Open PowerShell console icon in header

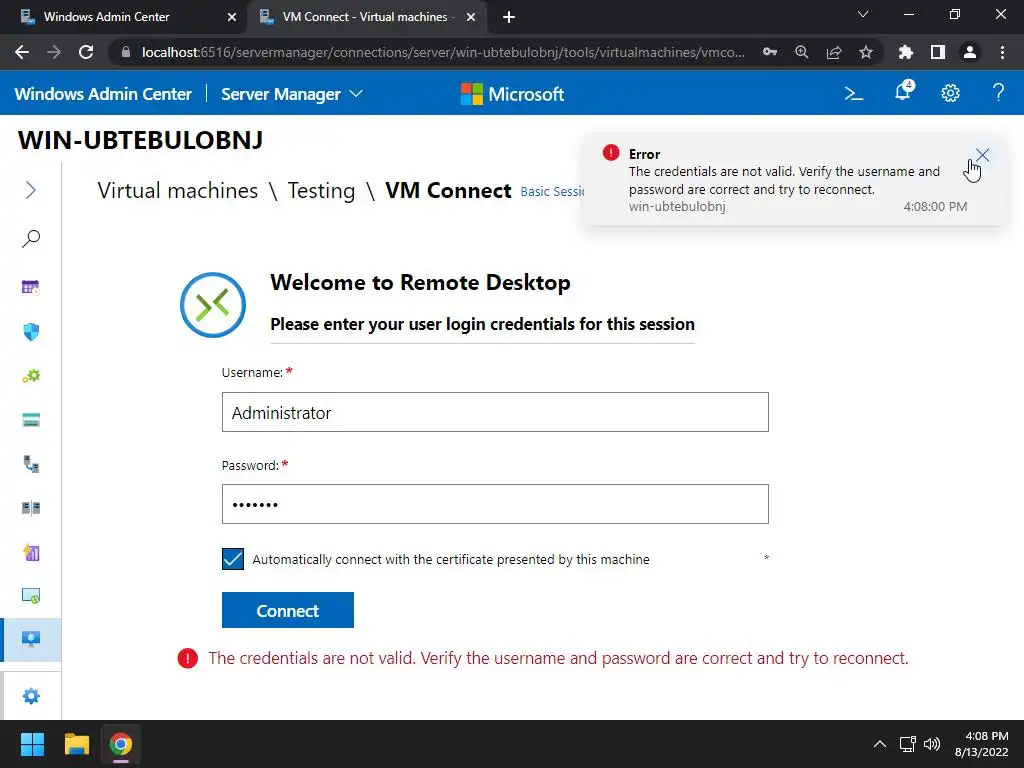pos(854,94)
